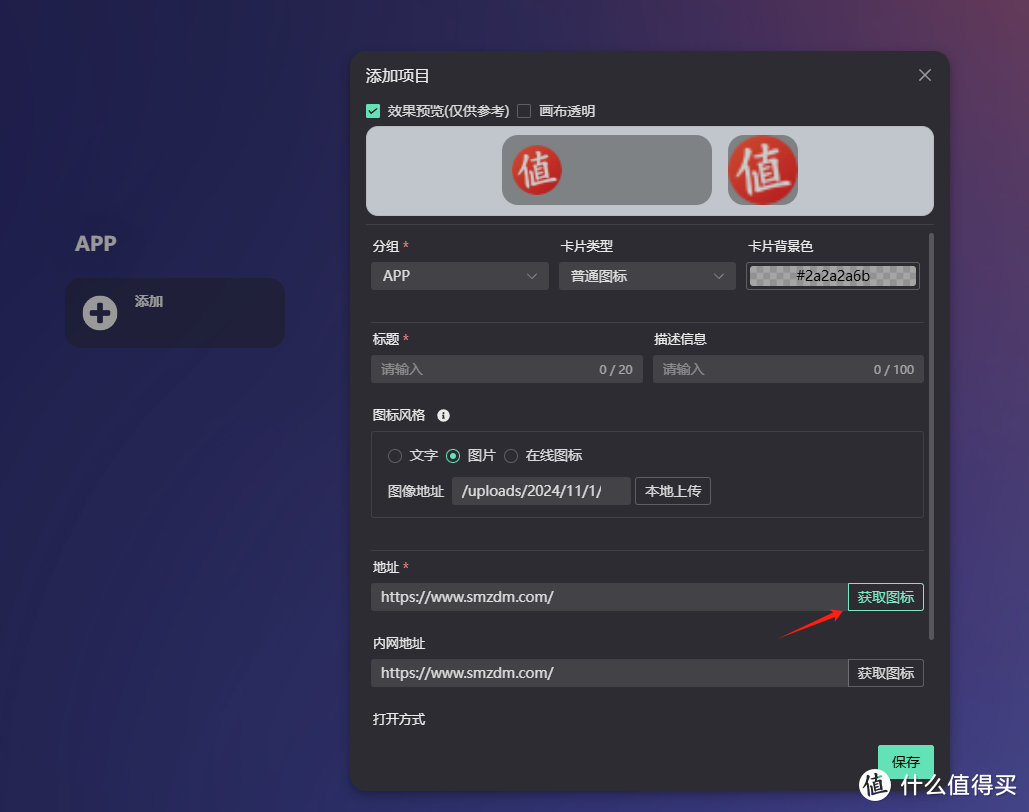Enable the 画布透明 checkbox
The image size is (1029, 812).
coord(524,111)
